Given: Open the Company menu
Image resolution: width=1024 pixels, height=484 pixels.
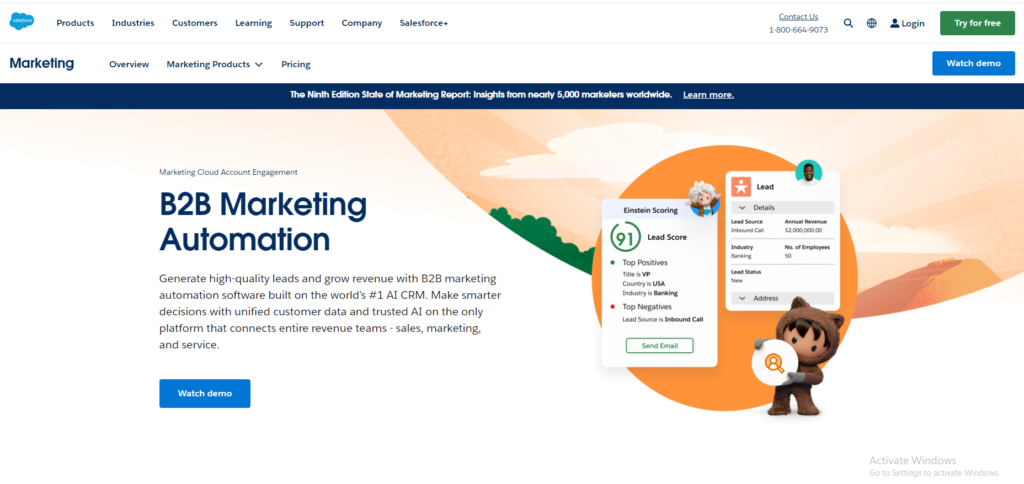Looking at the screenshot, I should pos(362,23).
